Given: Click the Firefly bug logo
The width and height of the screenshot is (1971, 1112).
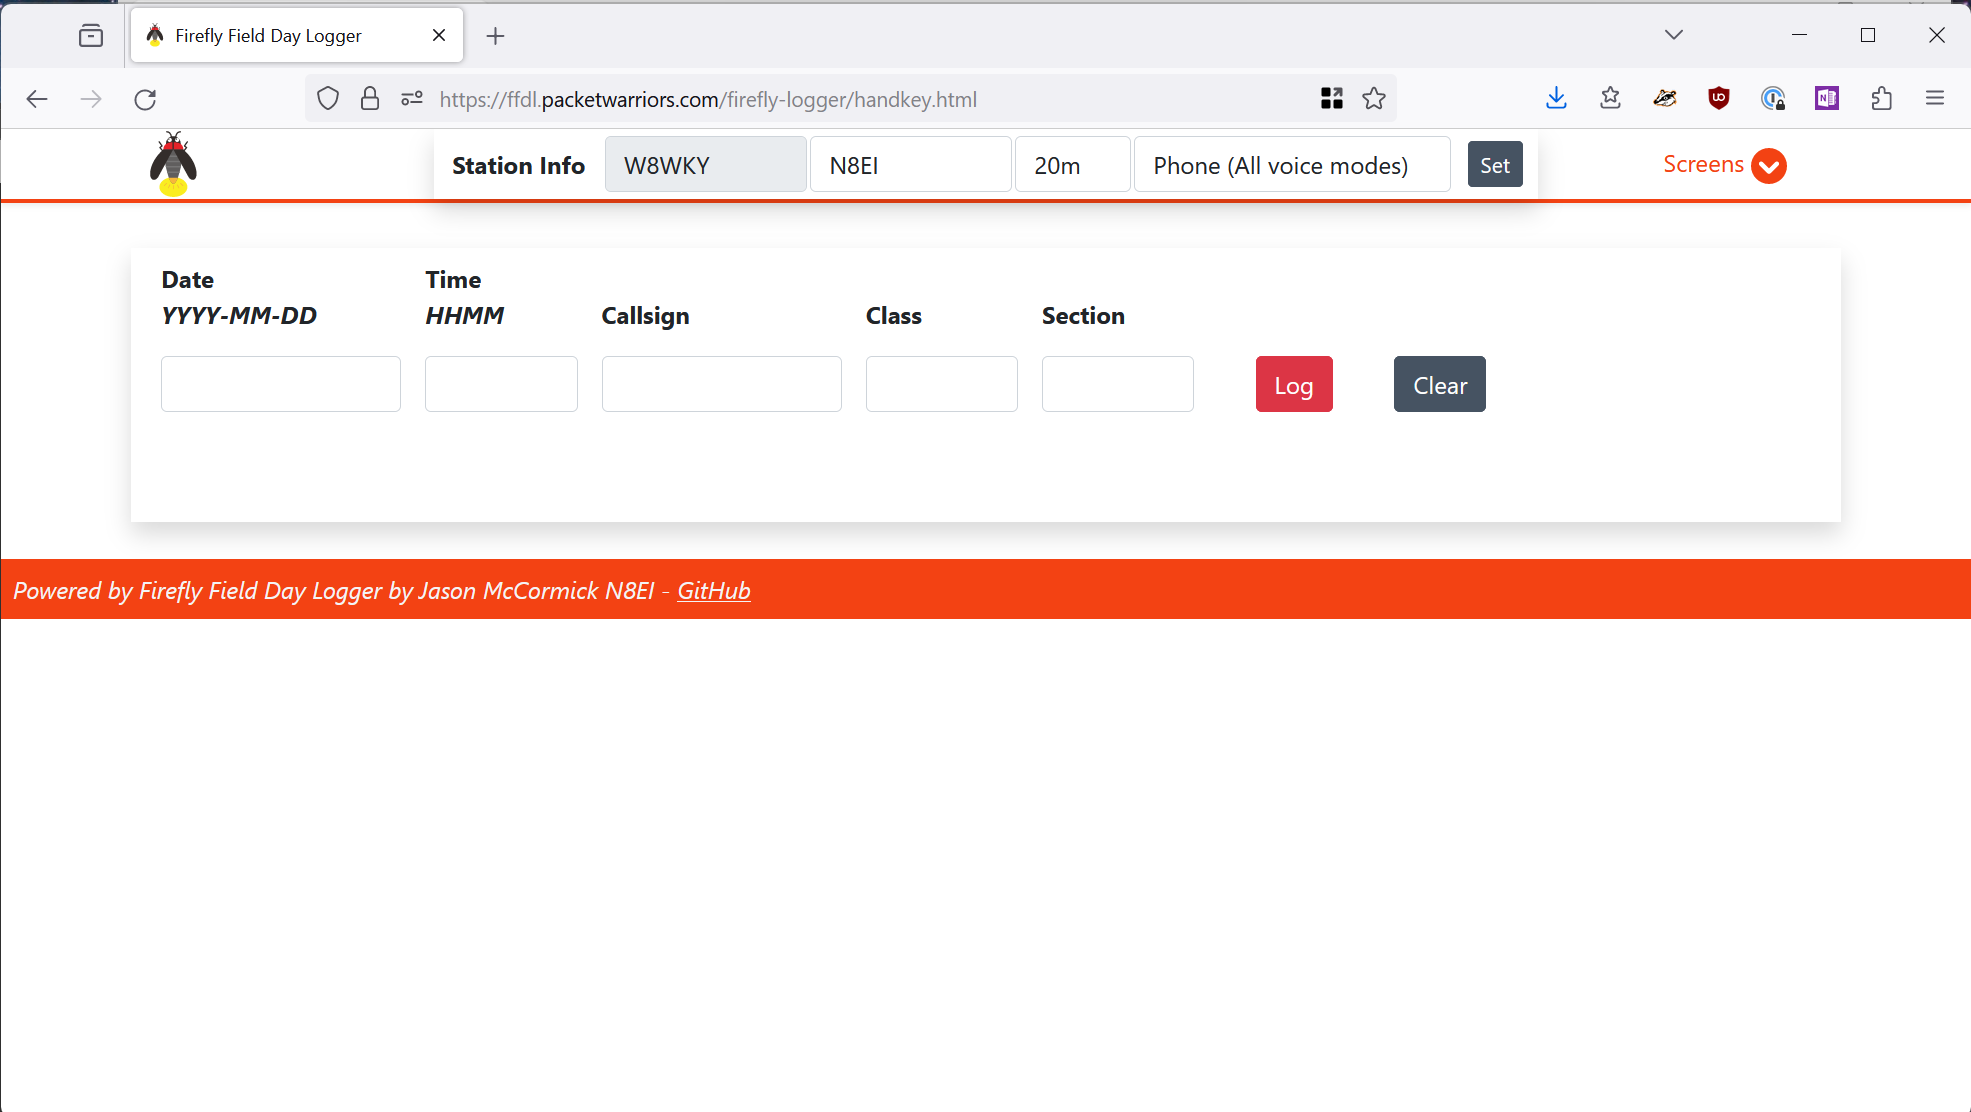Looking at the screenshot, I should click(173, 164).
